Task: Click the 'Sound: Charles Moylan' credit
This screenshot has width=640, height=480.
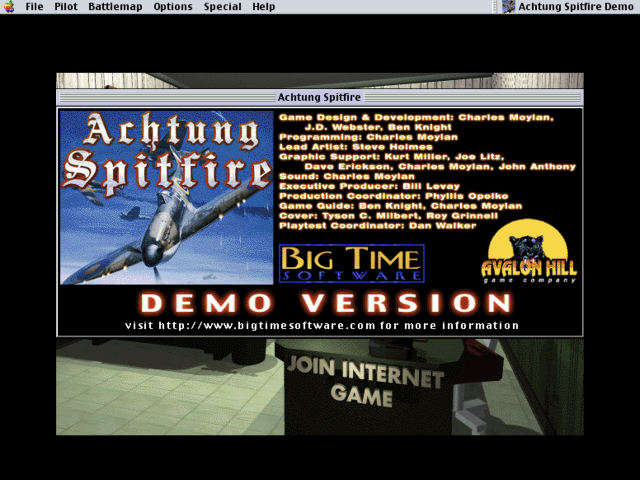Action: [x=347, y=176]
